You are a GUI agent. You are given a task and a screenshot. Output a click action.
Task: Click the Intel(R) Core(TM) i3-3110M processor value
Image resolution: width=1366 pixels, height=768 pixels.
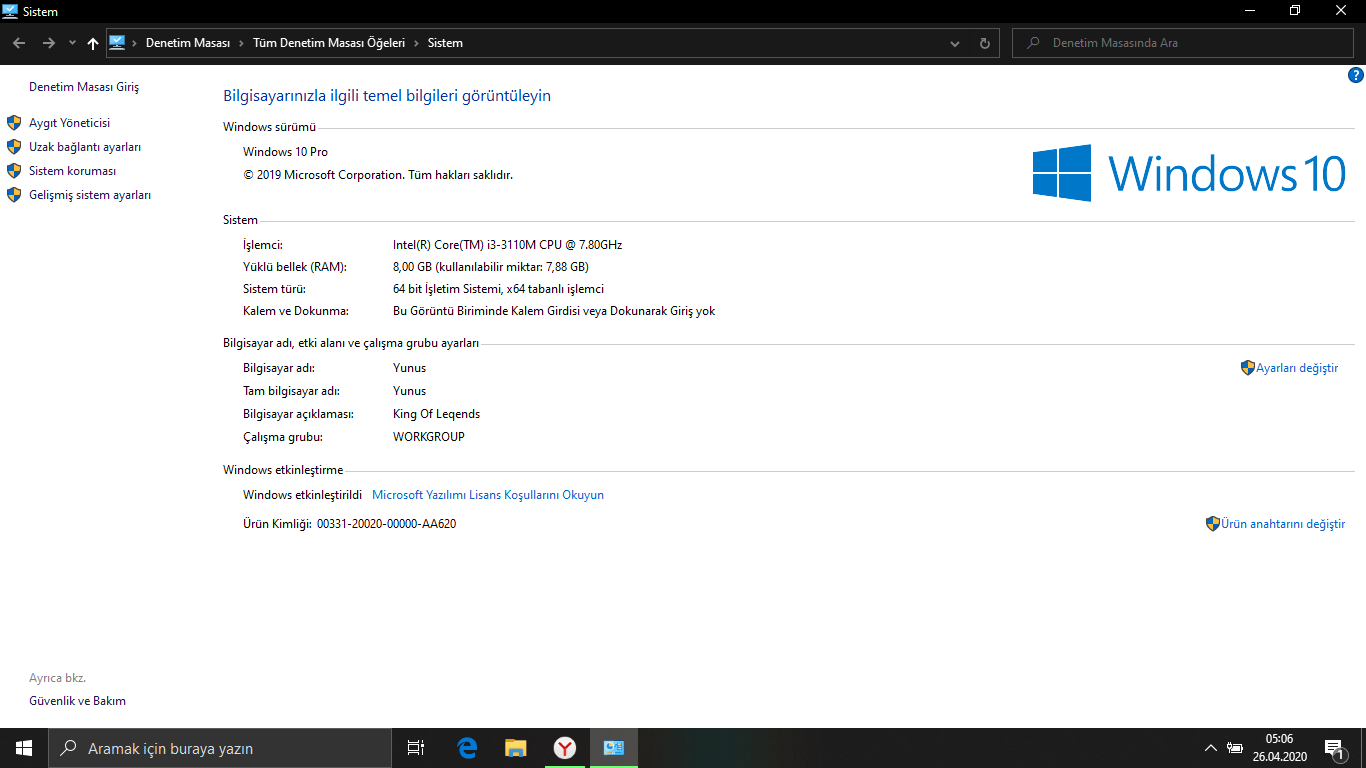point(508,245)
